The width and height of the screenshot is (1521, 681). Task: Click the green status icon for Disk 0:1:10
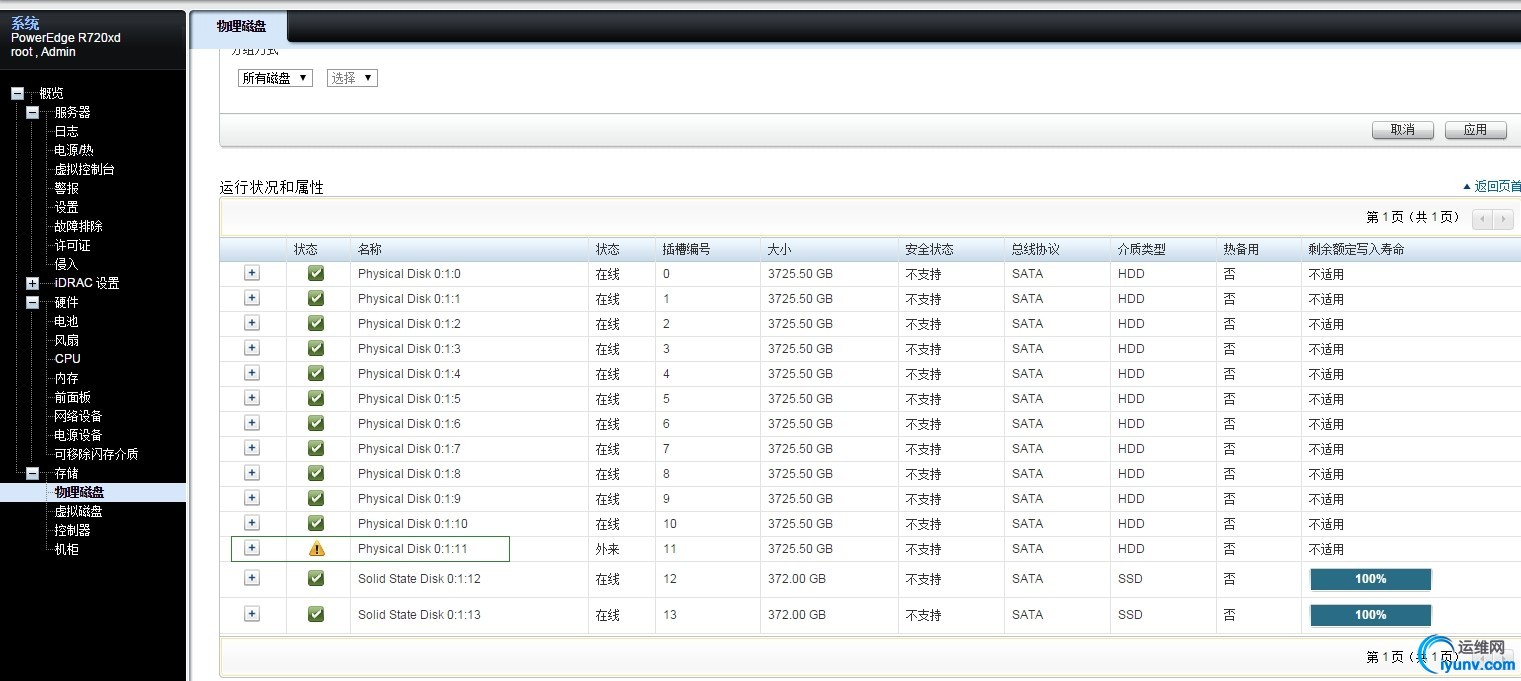(316, 523)
